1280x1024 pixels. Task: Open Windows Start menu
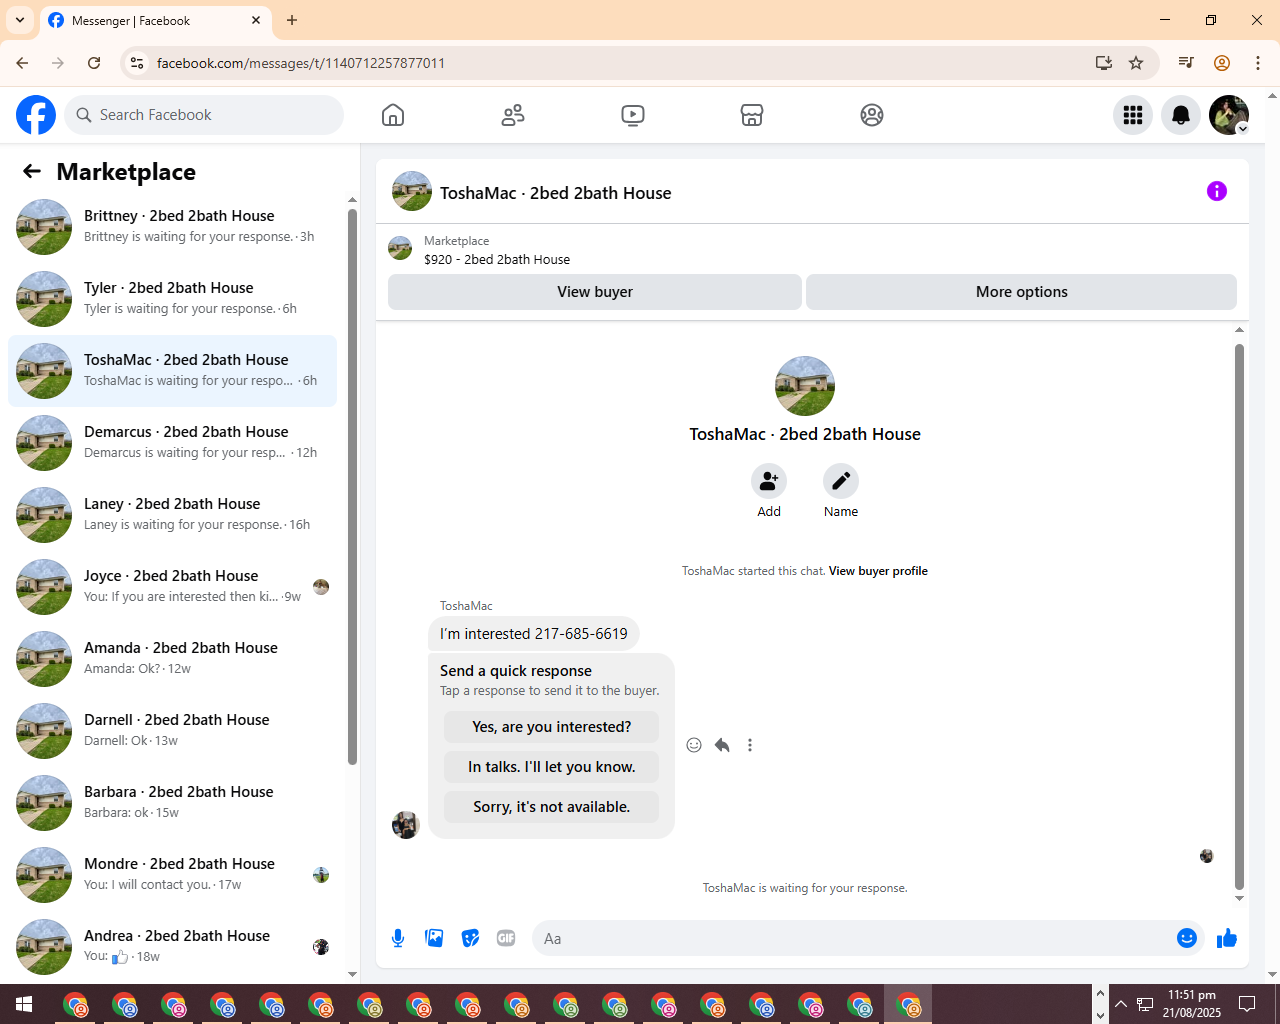[24, 1004]
